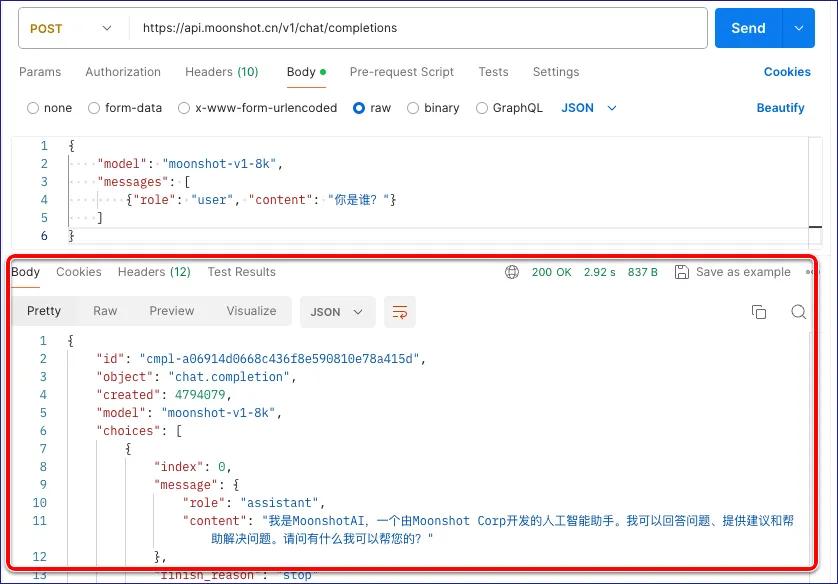This screenshot has width=838, height=584.
Task: Toggle word wrap in the response viewer
Action: (x=400, y=312)
